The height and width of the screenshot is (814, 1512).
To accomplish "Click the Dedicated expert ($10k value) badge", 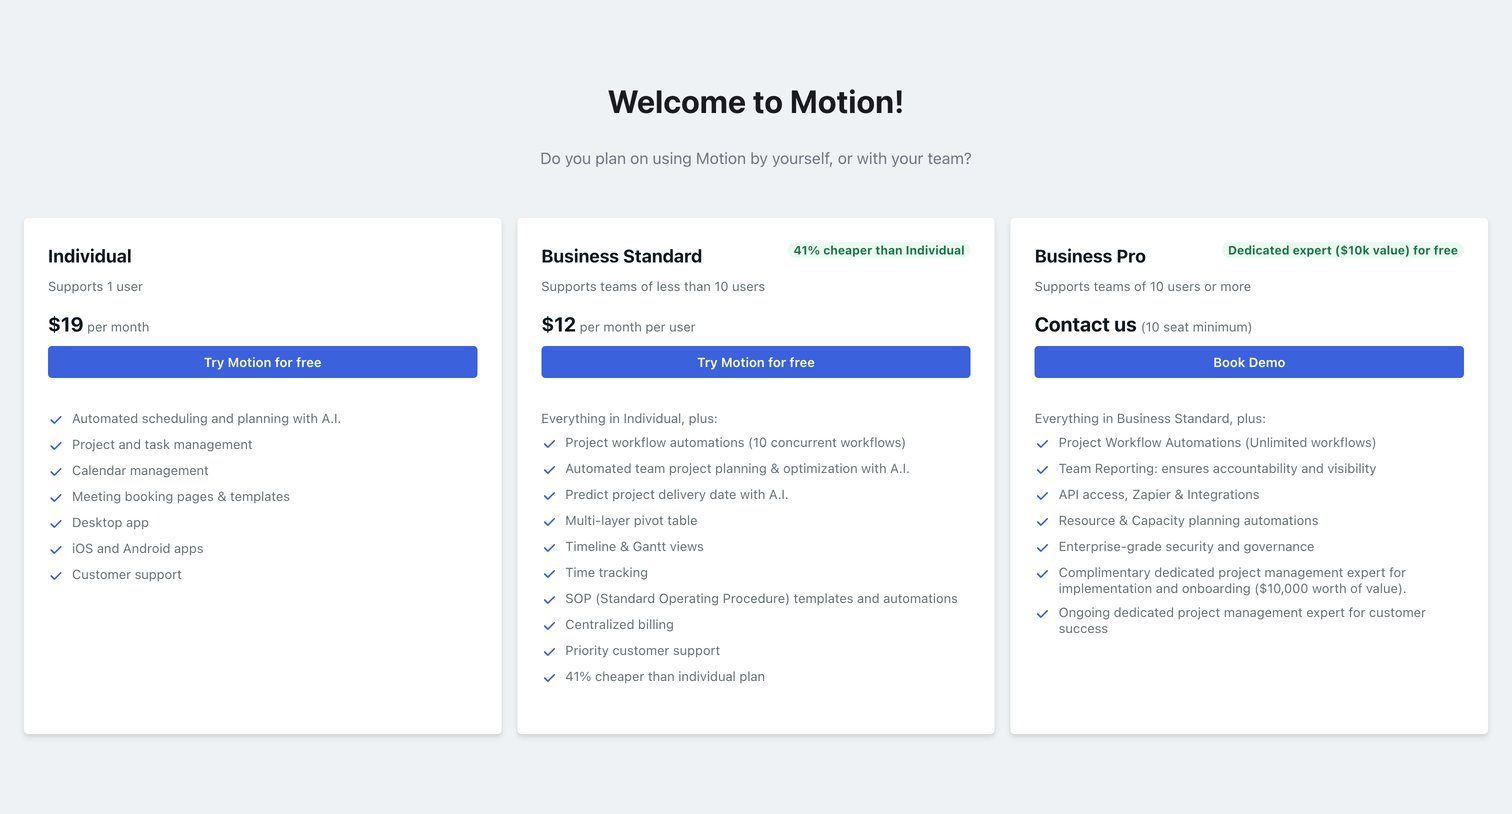I will click(x=1342, y=250).
